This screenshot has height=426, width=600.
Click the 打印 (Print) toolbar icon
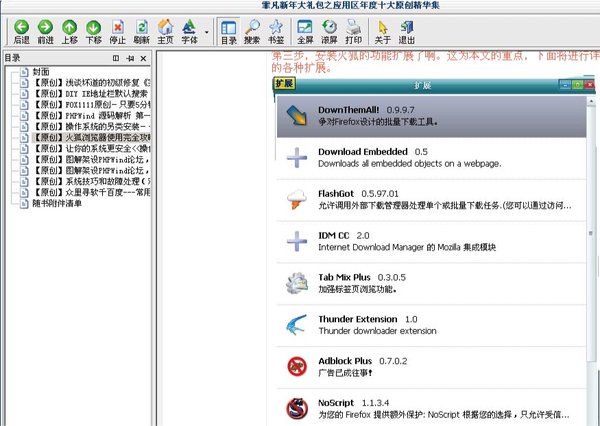click(x=354, y=30)
